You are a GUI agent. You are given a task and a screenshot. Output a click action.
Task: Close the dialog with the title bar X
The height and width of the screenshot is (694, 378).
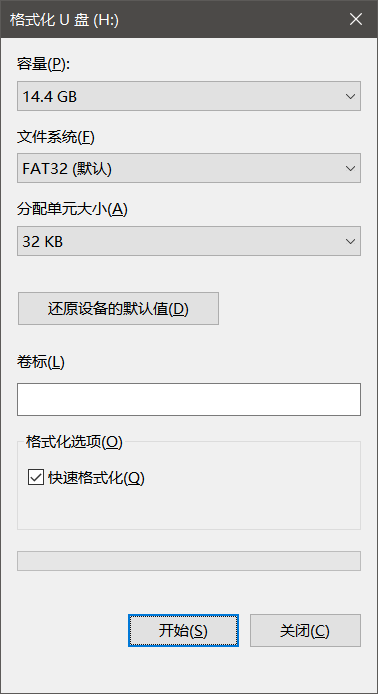pyautogui.click(x=356, y=19)
